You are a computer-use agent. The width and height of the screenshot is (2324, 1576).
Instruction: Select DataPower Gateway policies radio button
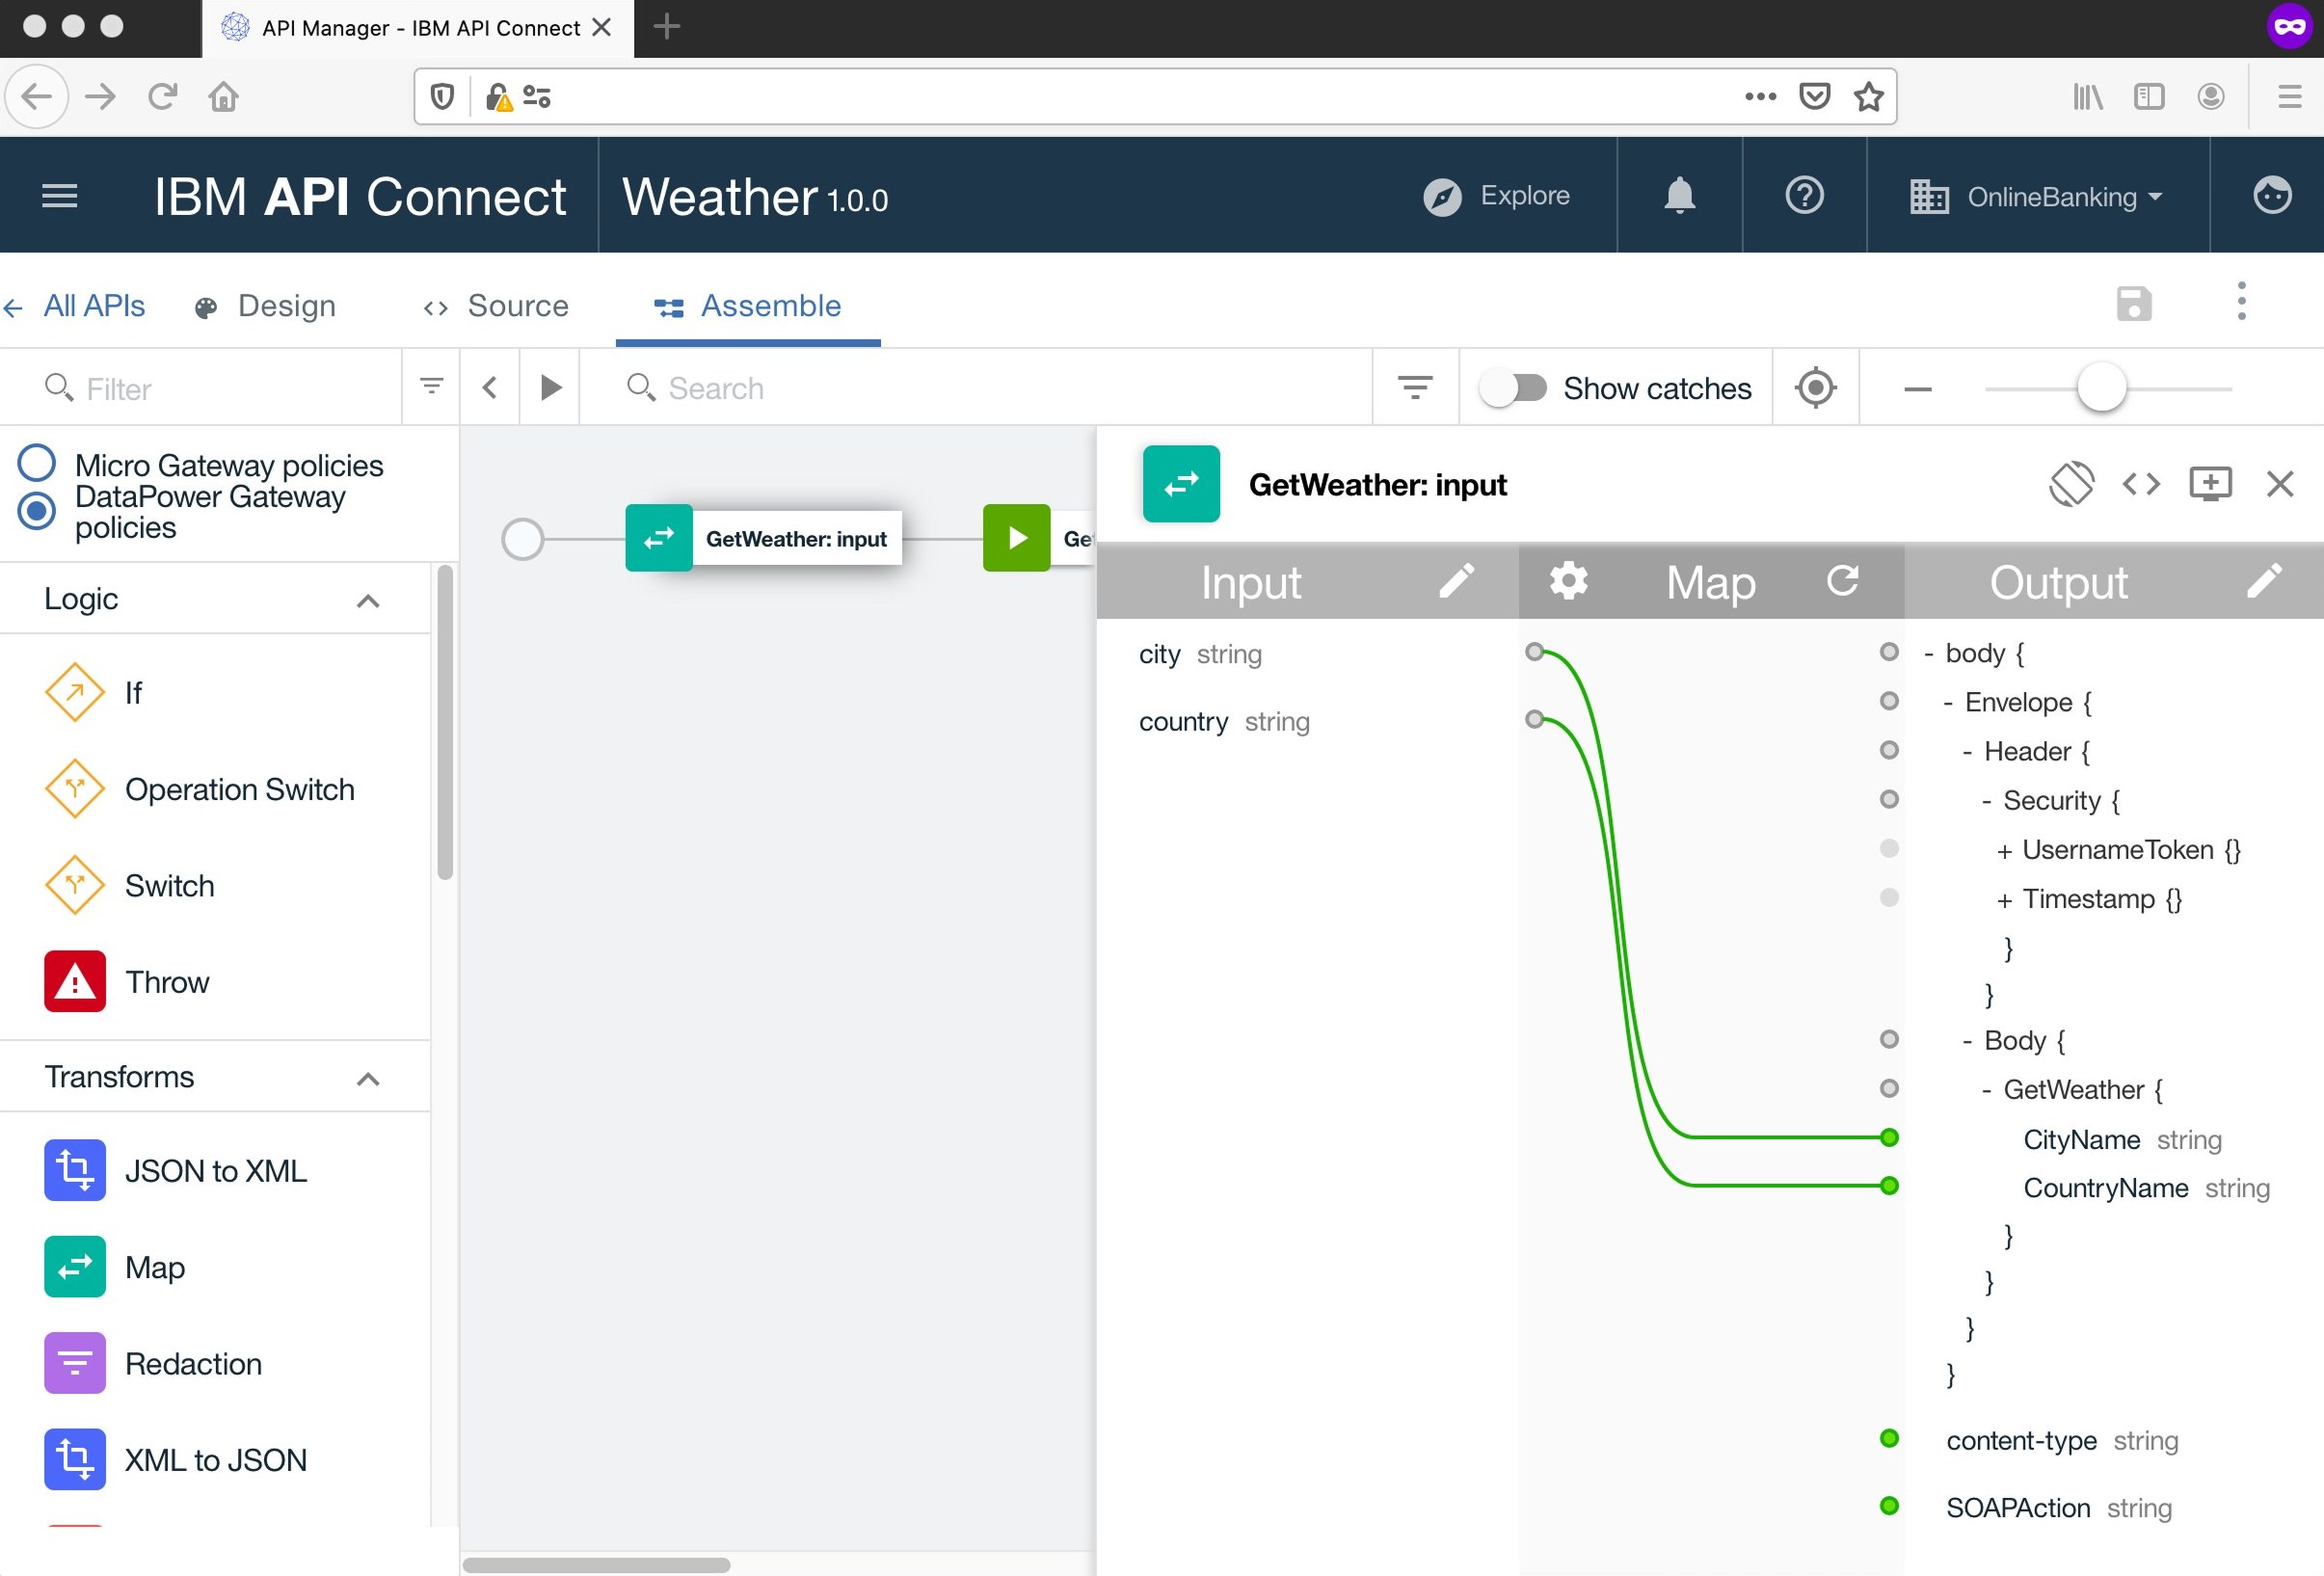[37, 511]
